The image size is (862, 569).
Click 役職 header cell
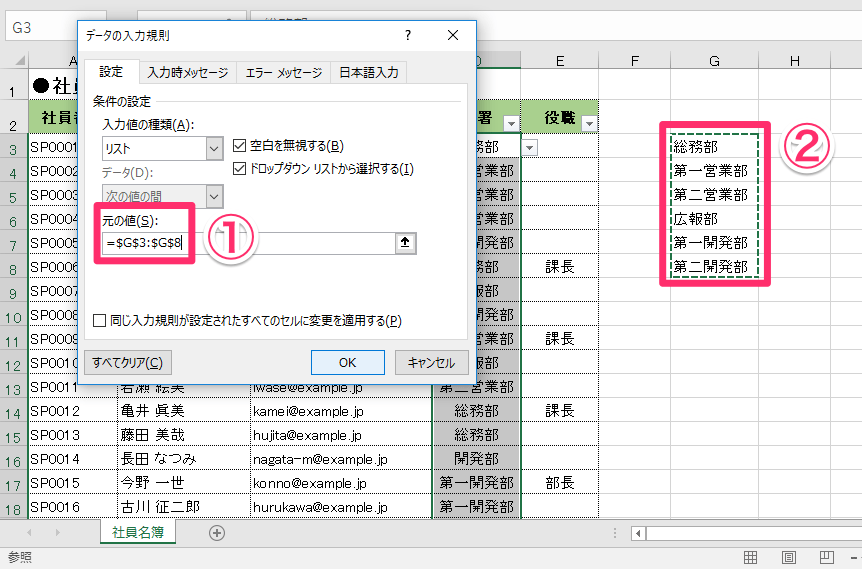pyautogui.click(x=560, y=117)
